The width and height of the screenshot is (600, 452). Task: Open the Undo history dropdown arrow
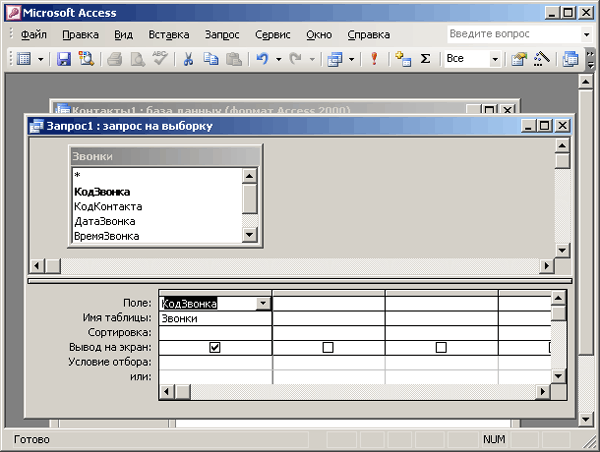pos(279,59)
